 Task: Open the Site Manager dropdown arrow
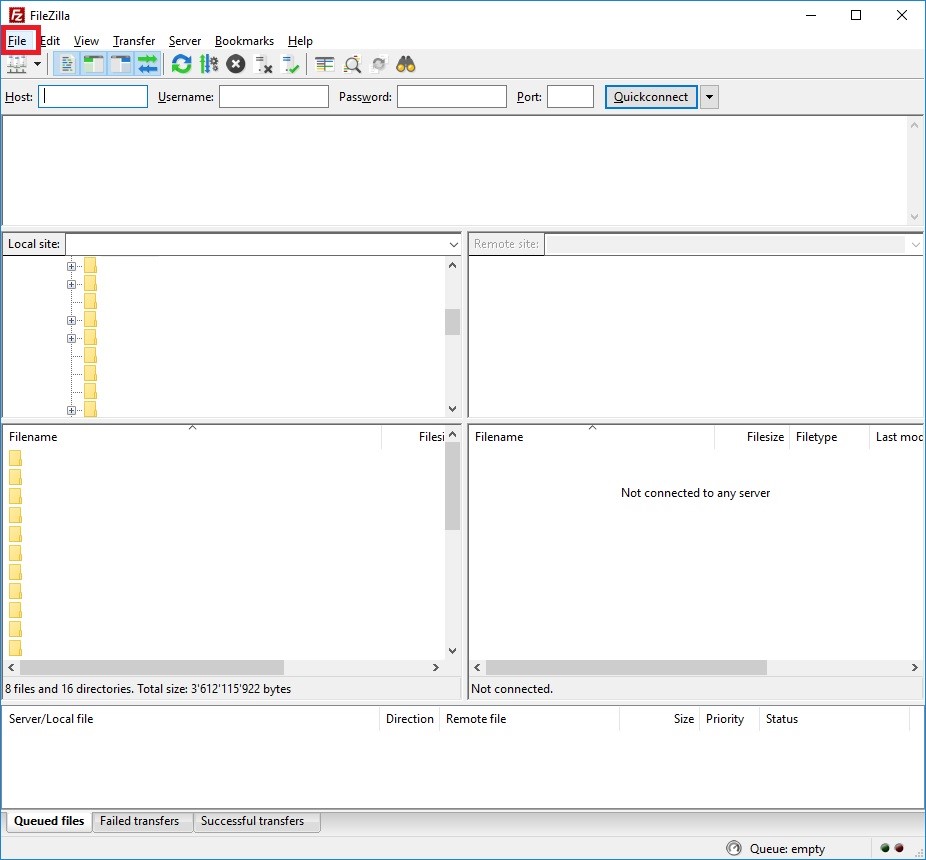point(37,64)
